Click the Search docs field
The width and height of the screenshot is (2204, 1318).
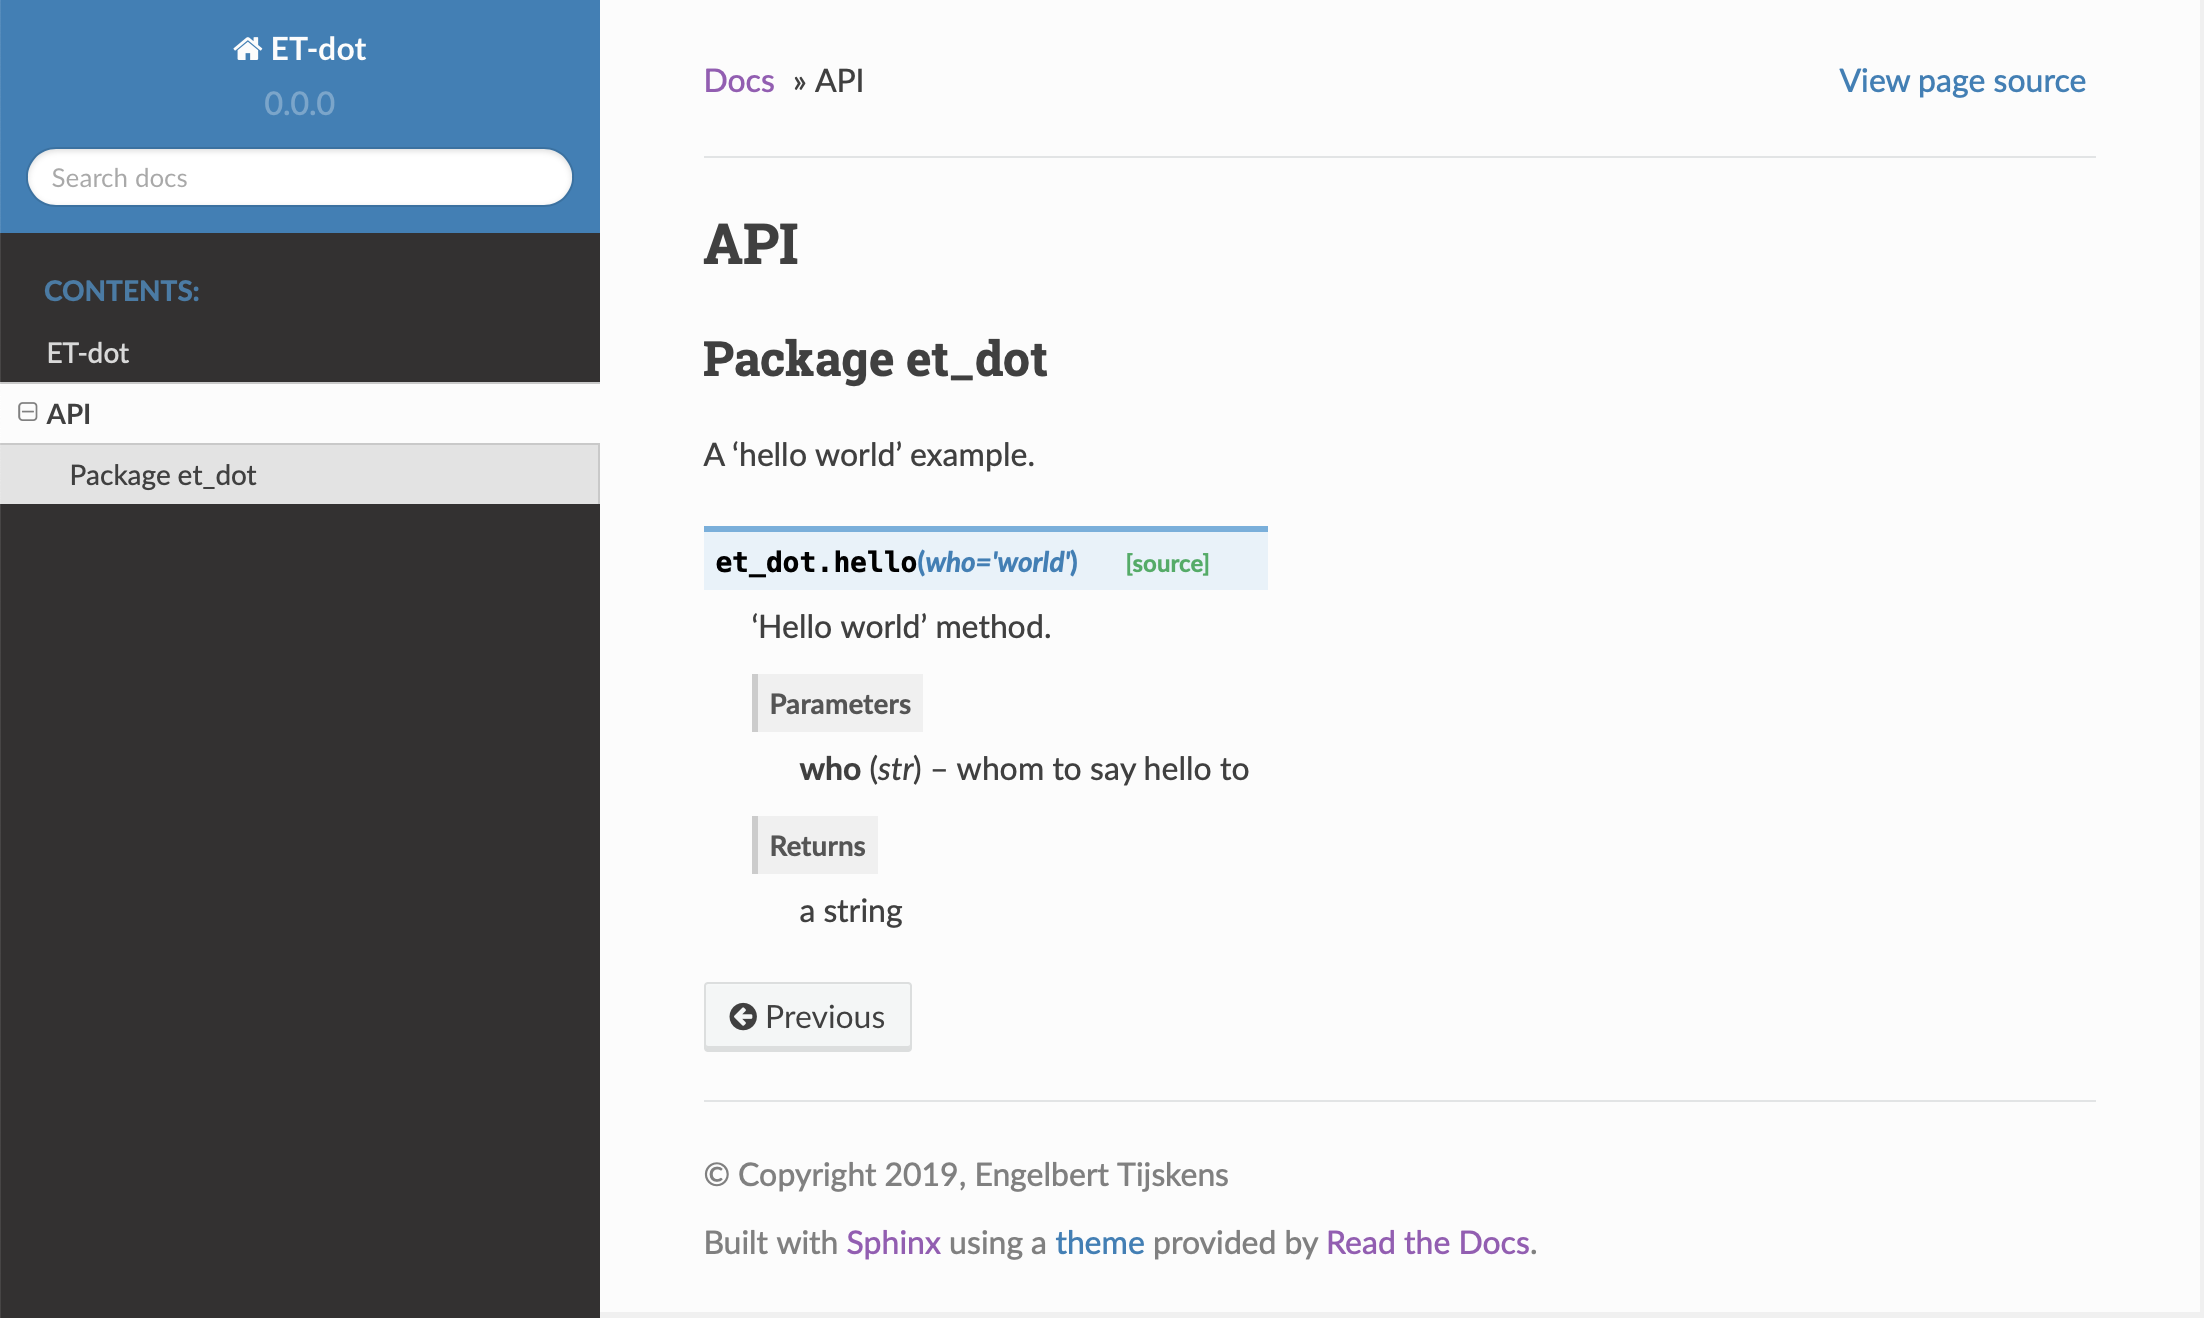tap(300, 178)
